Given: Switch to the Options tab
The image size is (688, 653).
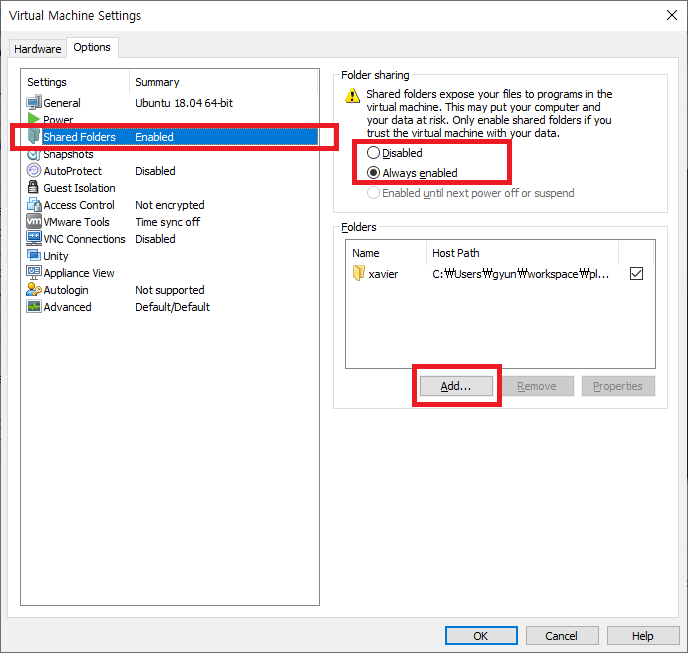Looking at the screenshot, I should coord(92,47).
